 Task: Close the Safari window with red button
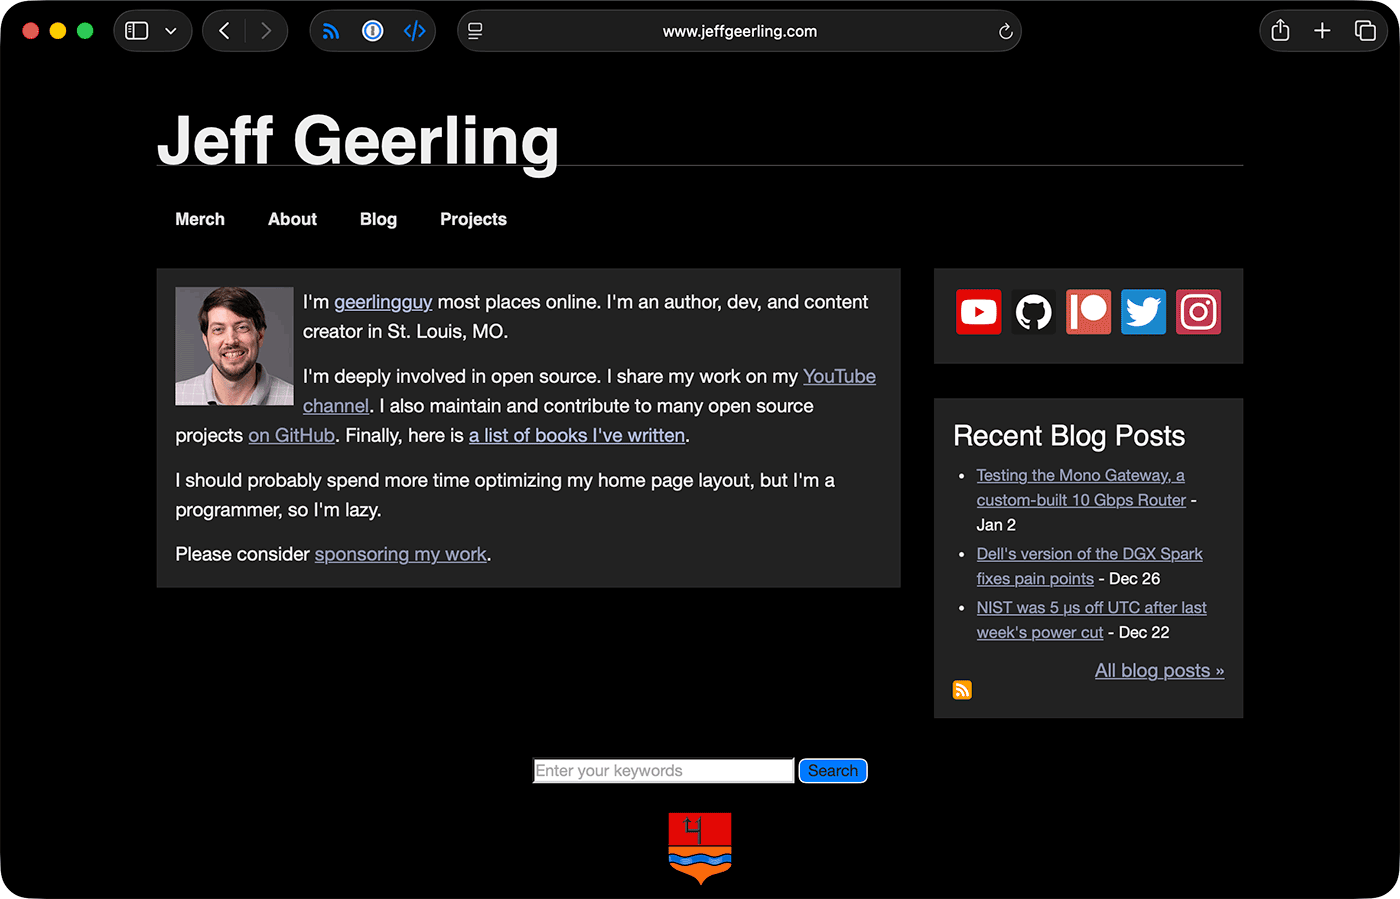click(x=31, y=31)
